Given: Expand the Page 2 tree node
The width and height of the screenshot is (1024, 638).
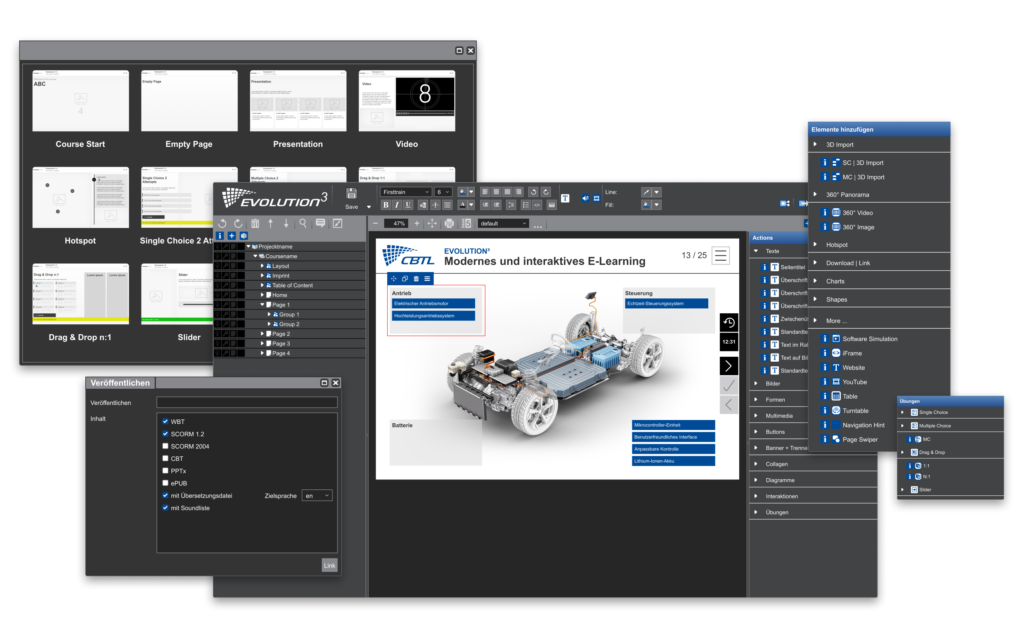Looking at the screenshot, I should tap(263, 334).
